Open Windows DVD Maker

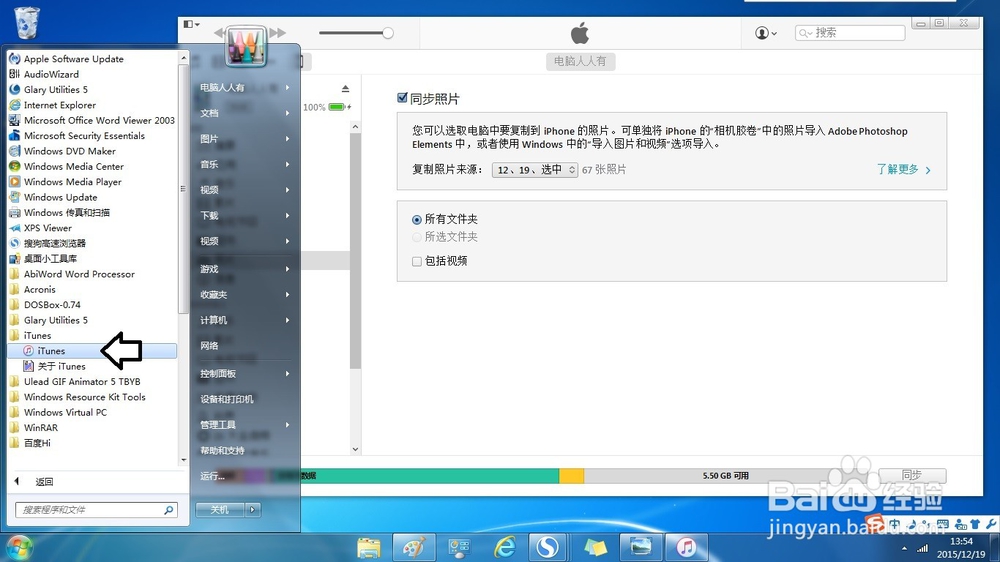[x=62, y=151]
